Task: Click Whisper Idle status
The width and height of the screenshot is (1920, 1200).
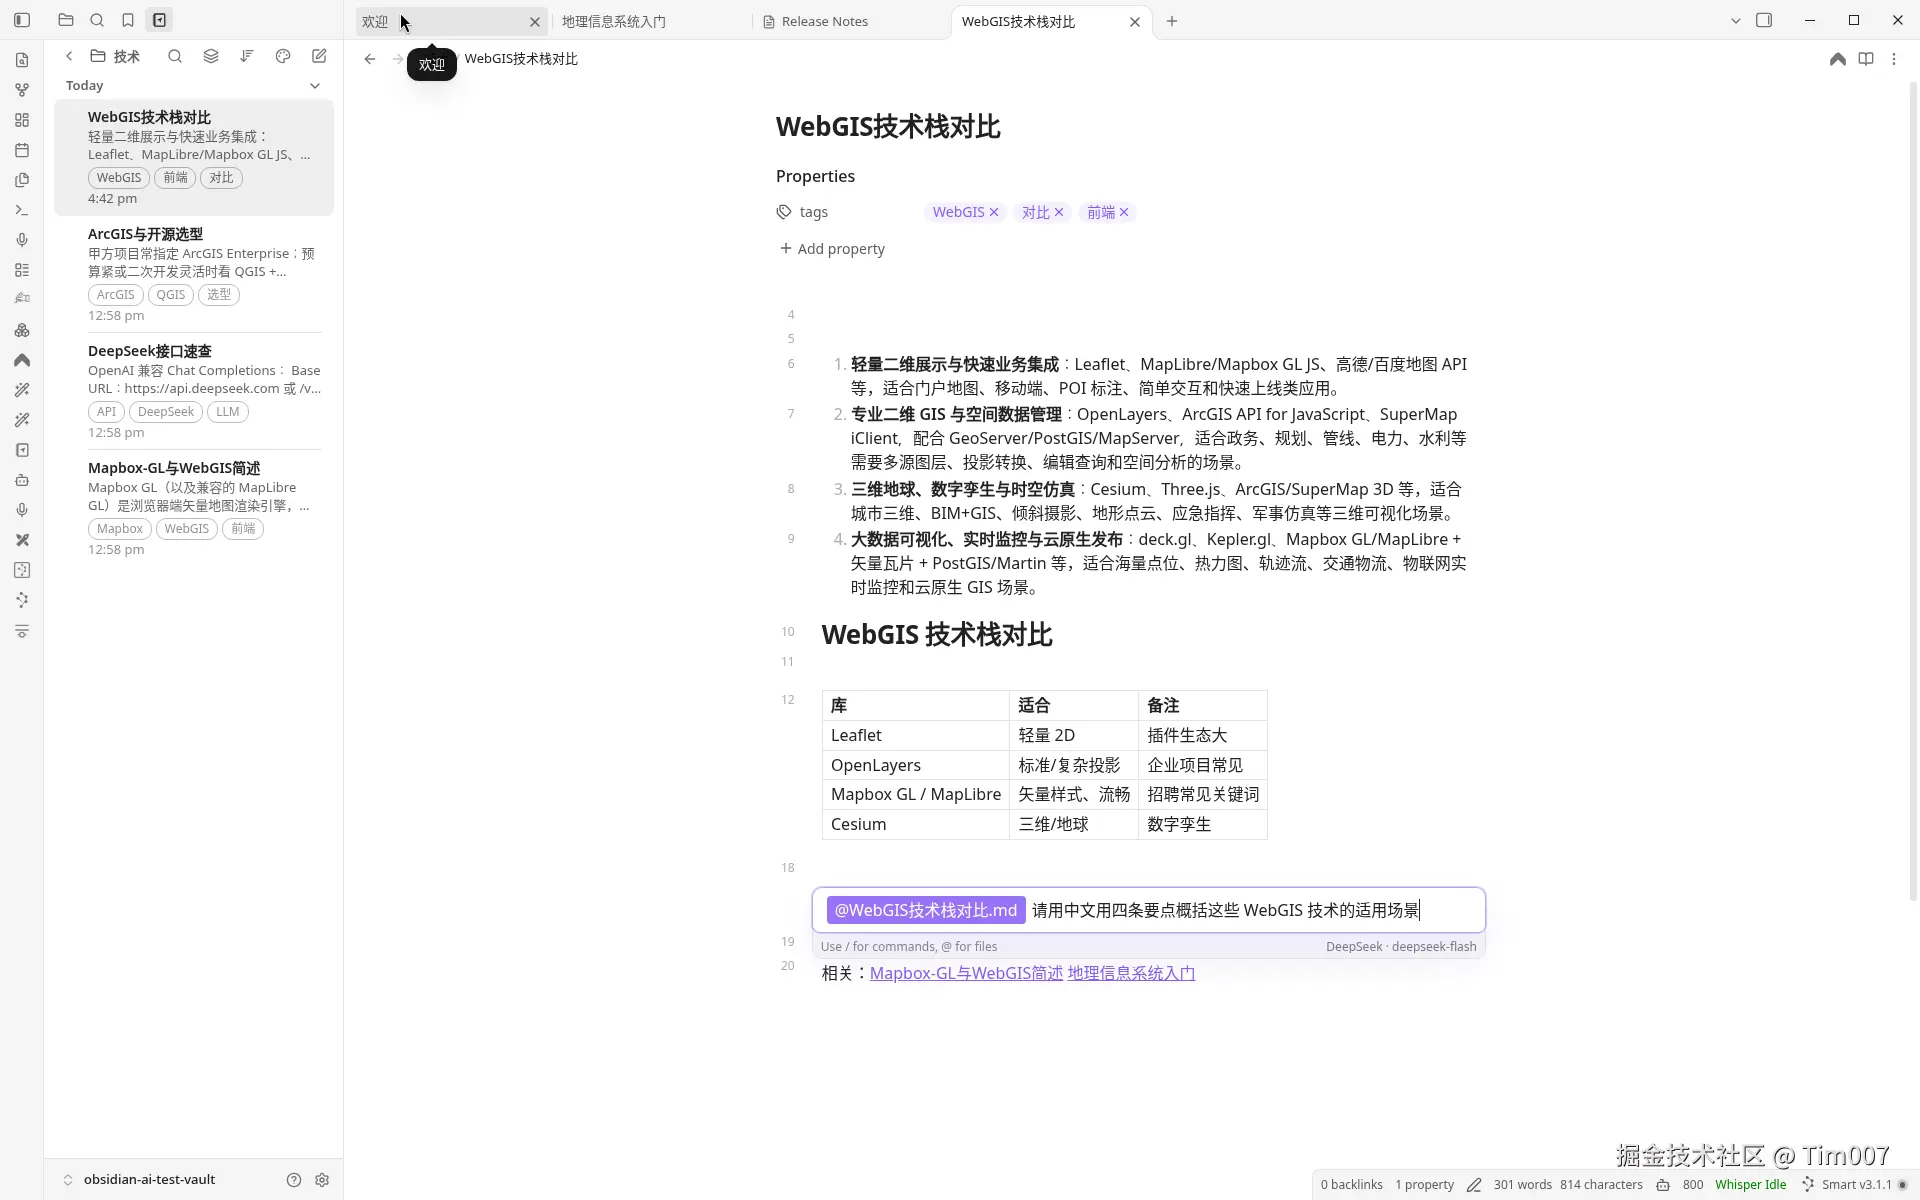Action: 1750,1185
